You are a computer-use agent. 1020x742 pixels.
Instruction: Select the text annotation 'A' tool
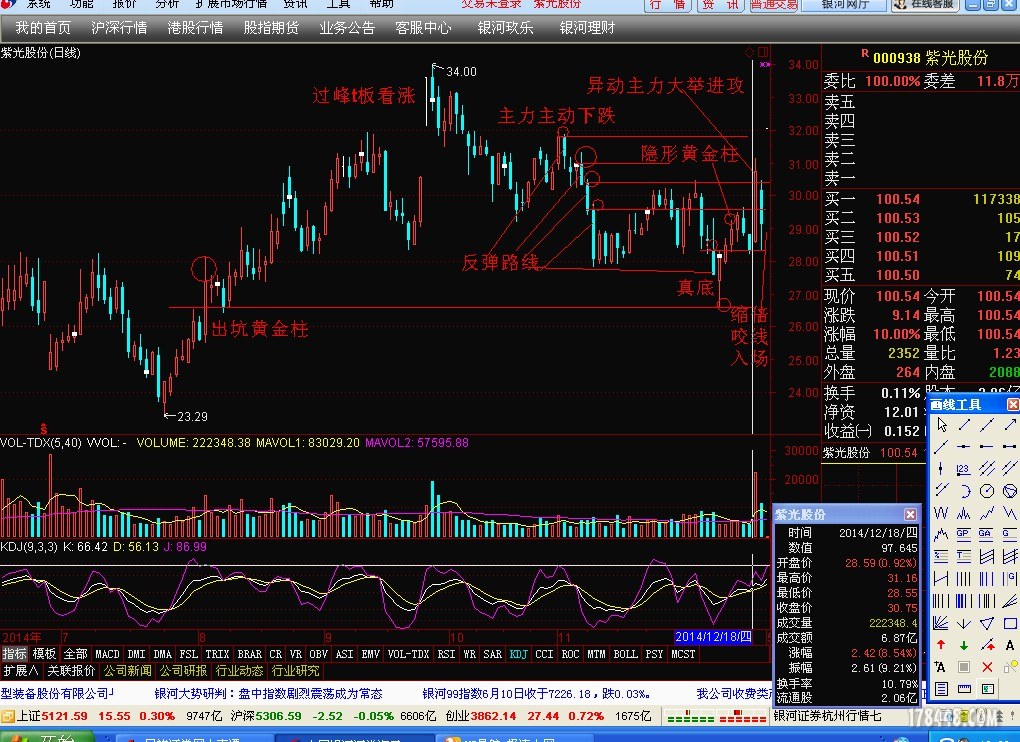pyautogui.click(x=1010, y=645)
